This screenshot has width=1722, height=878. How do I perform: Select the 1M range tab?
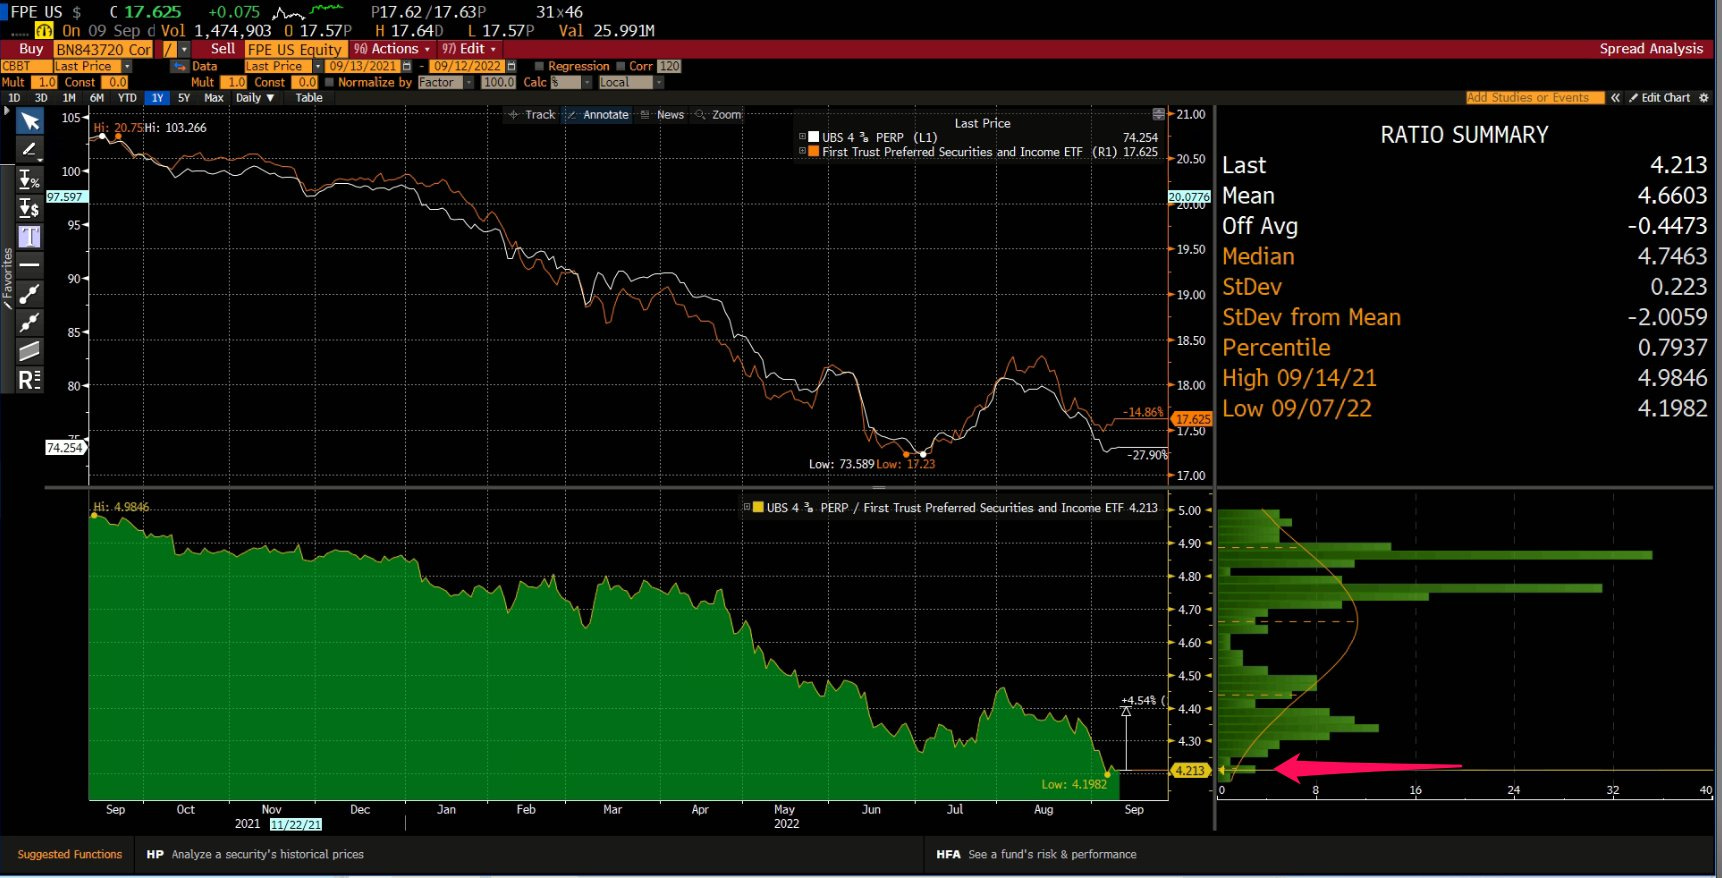tap(69, 98)
